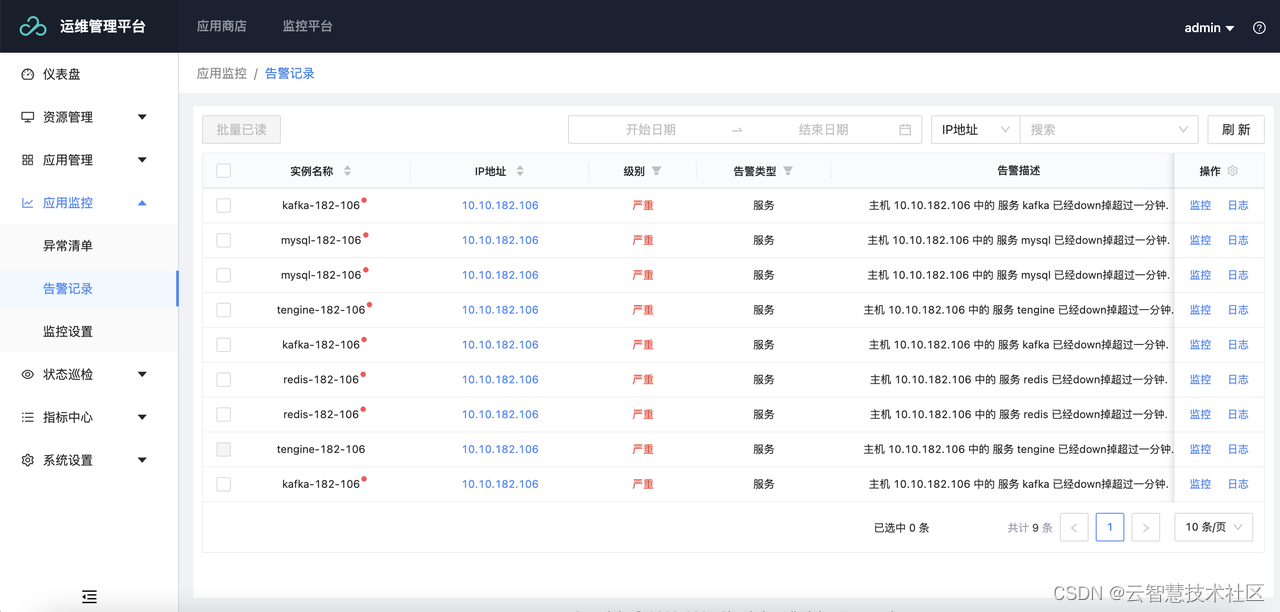
Task: Check the select-all checkbox in table header
Action: [x=224, y=170]
